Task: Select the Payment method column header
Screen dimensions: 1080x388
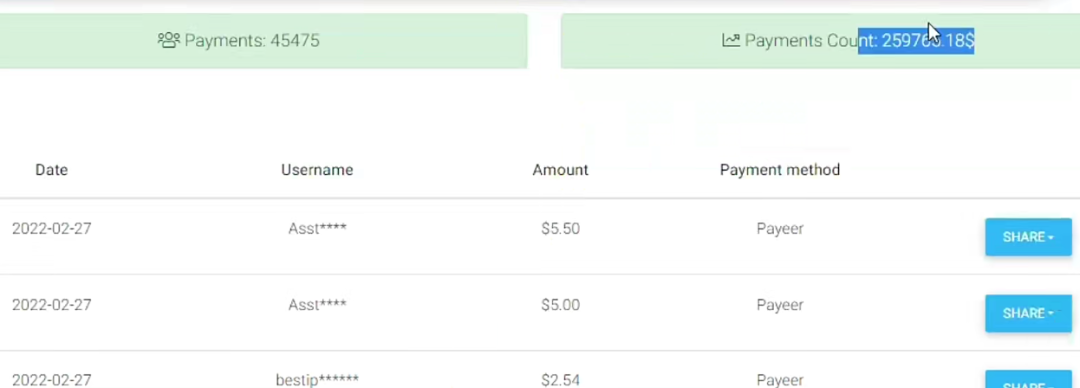Action: [x=780, y=170]
